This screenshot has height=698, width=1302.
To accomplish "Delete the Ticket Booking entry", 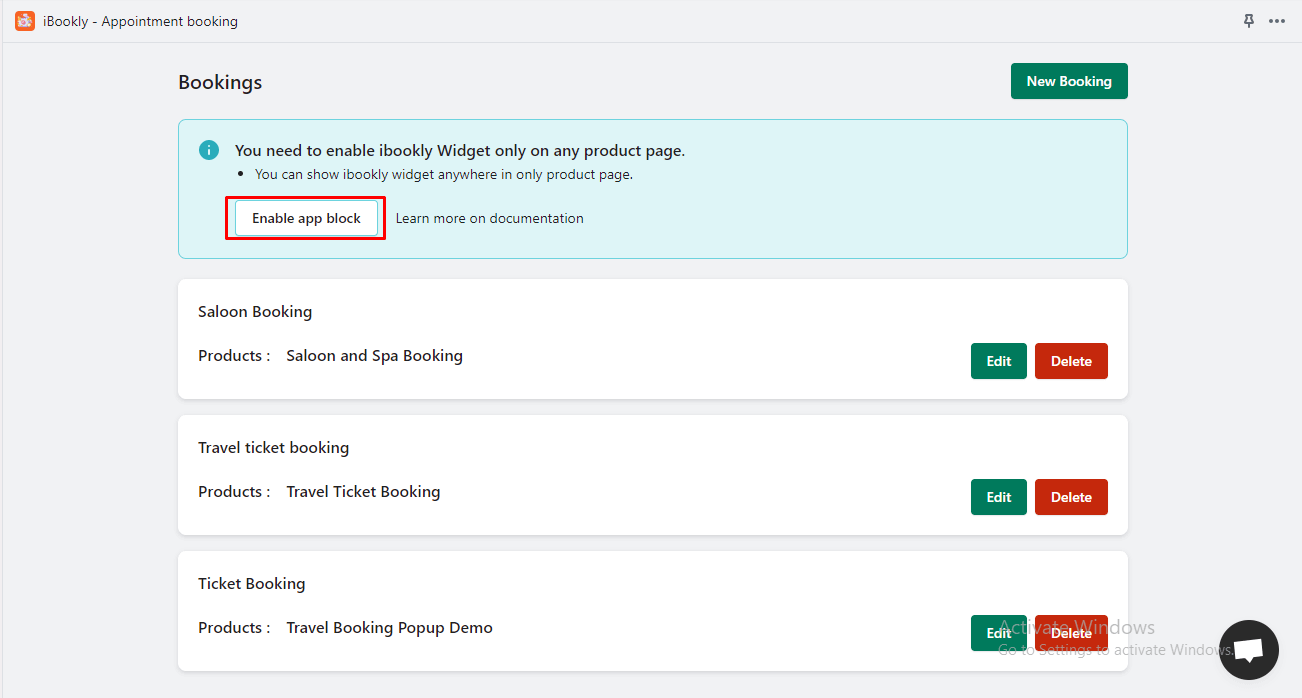I will pyautogui.click(x=1071, y=633).
